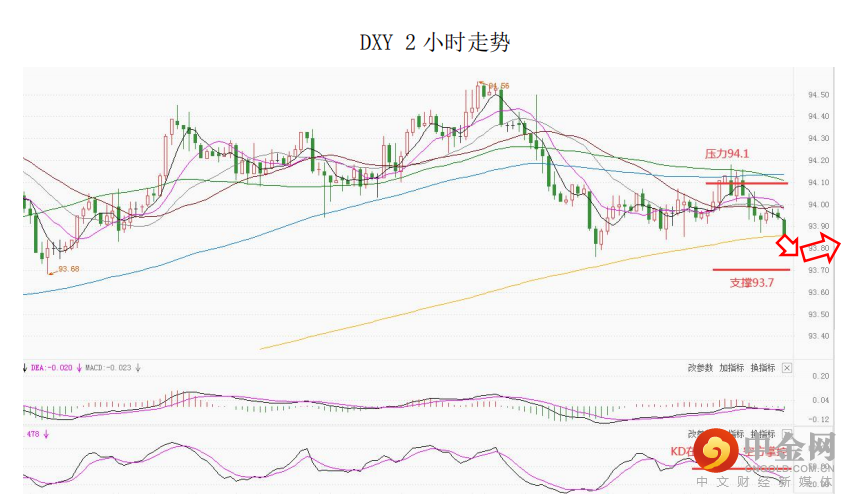This screenshot has width=850, height=500.
Task: Click the 94.40 price axis value
Action: (x=818, y=117)
